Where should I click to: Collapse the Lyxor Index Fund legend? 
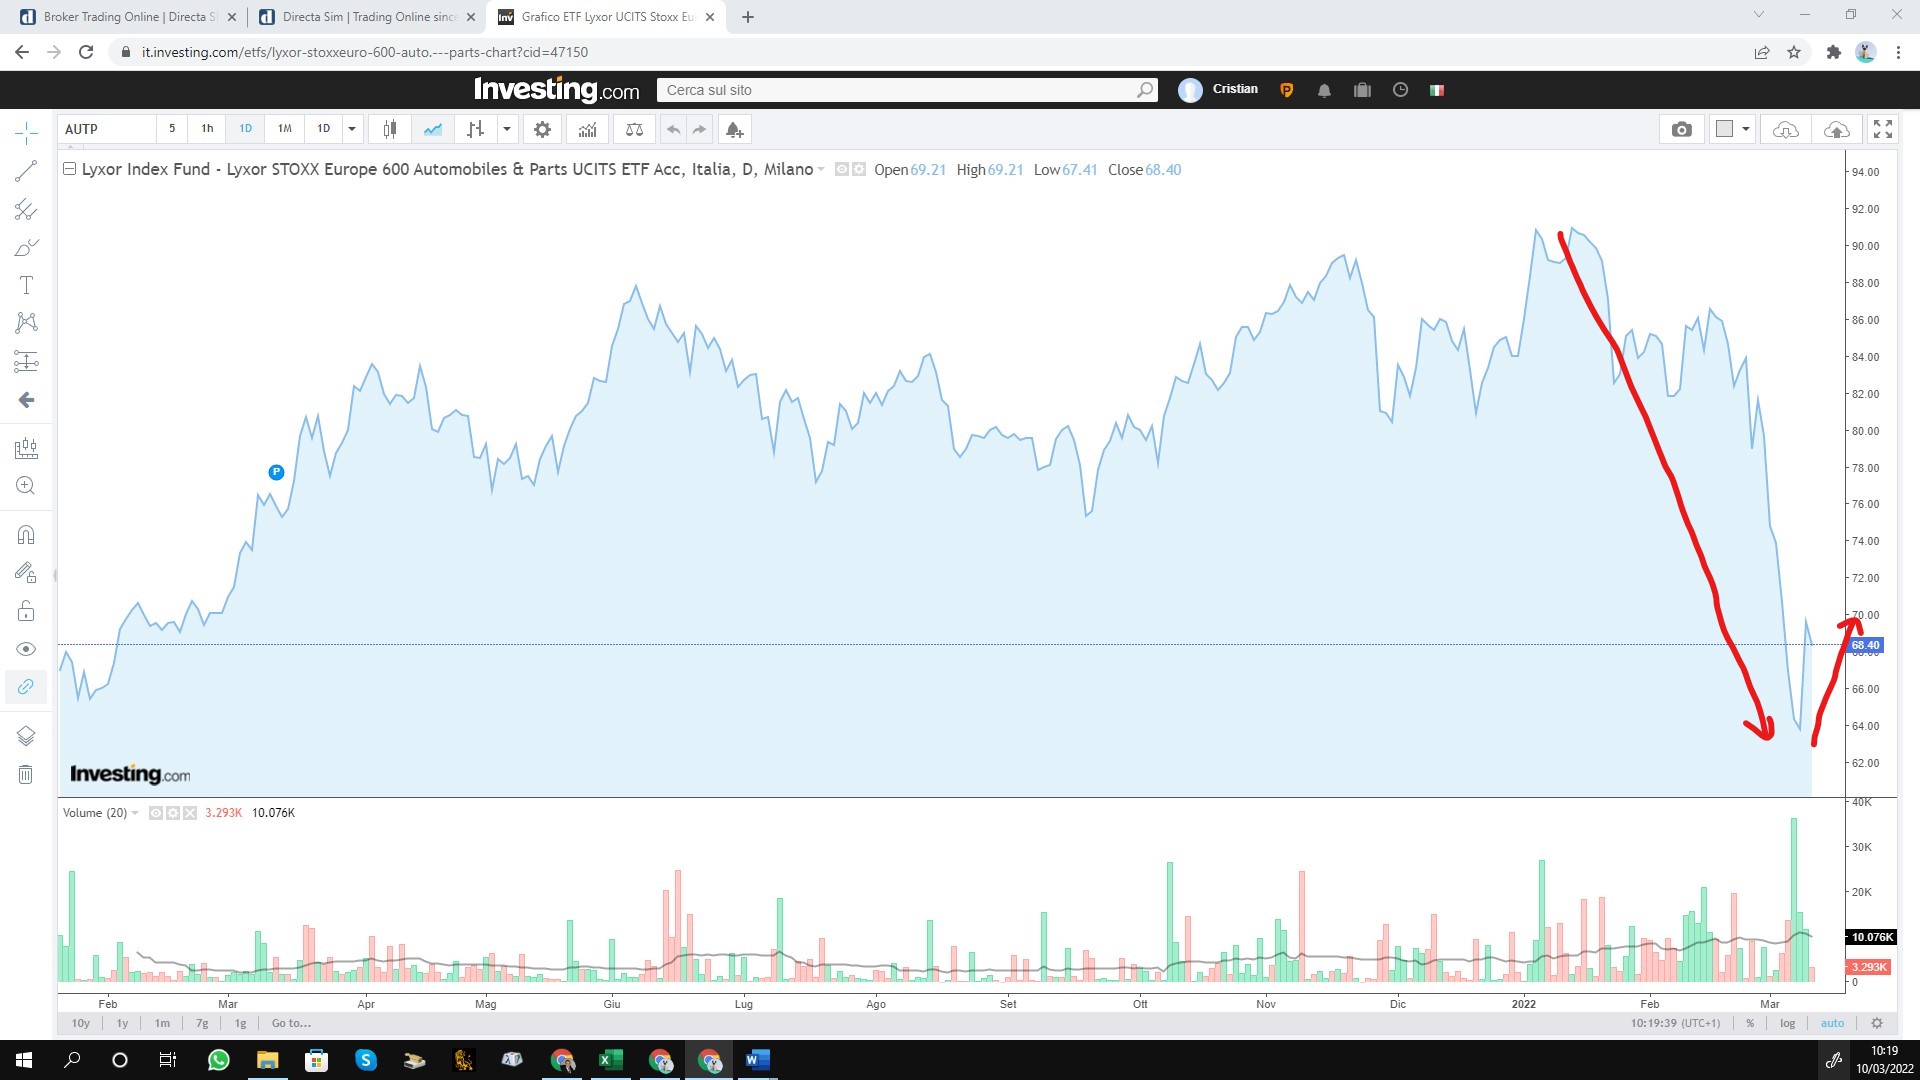[69, 169]
